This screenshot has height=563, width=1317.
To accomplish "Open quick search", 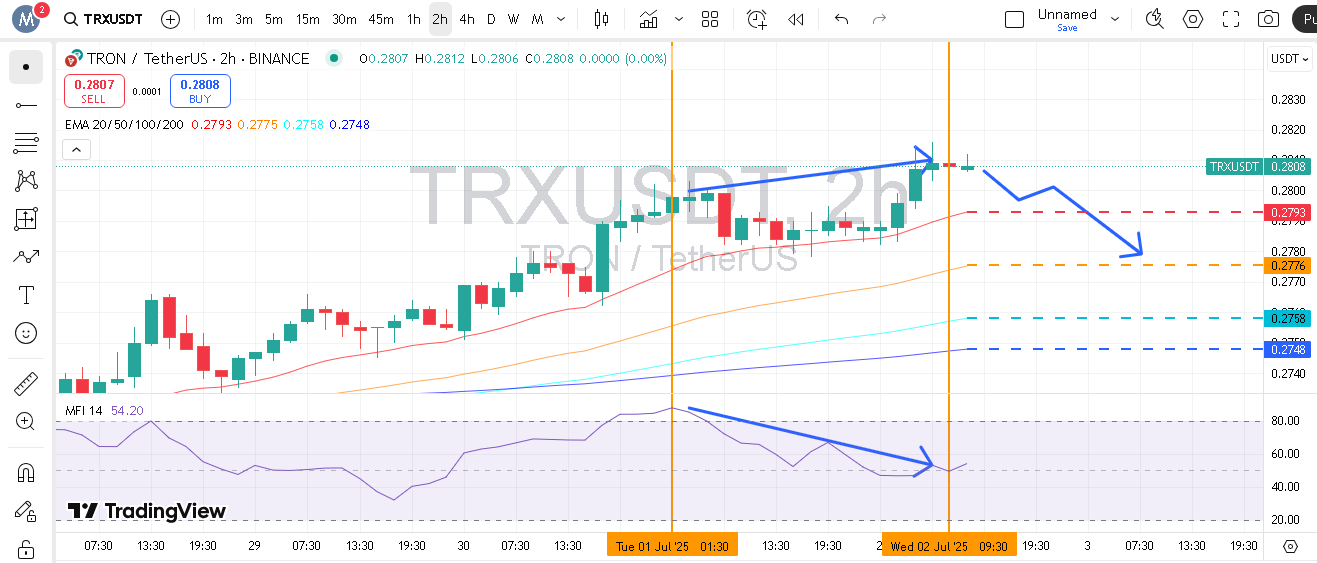I will (x=1155, y=19).
